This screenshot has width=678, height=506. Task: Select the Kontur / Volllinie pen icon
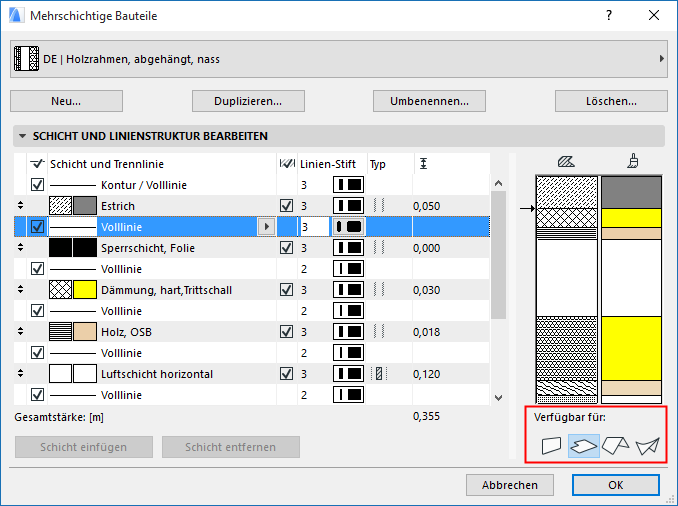[x=349, y=185]
